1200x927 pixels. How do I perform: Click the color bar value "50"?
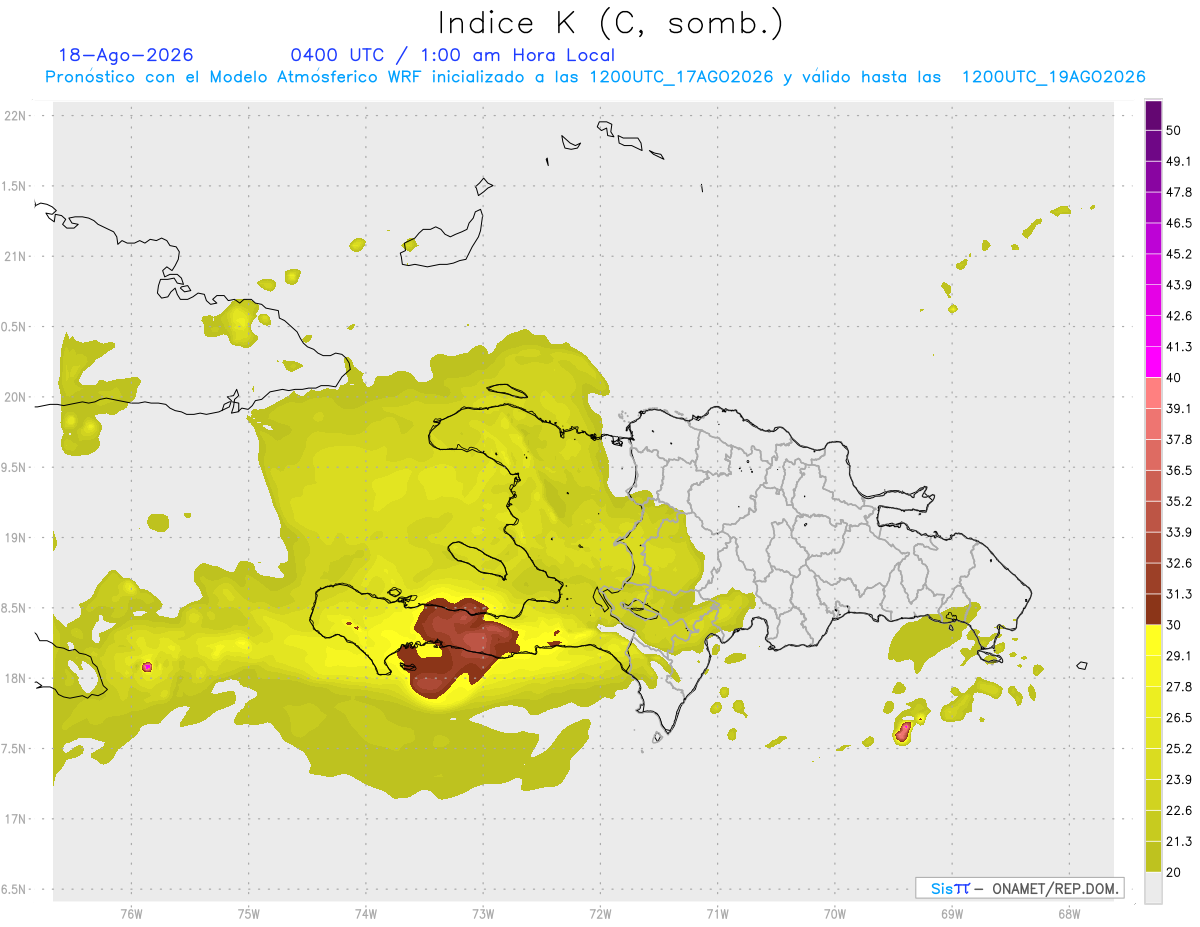click(x=1175, y=131)
